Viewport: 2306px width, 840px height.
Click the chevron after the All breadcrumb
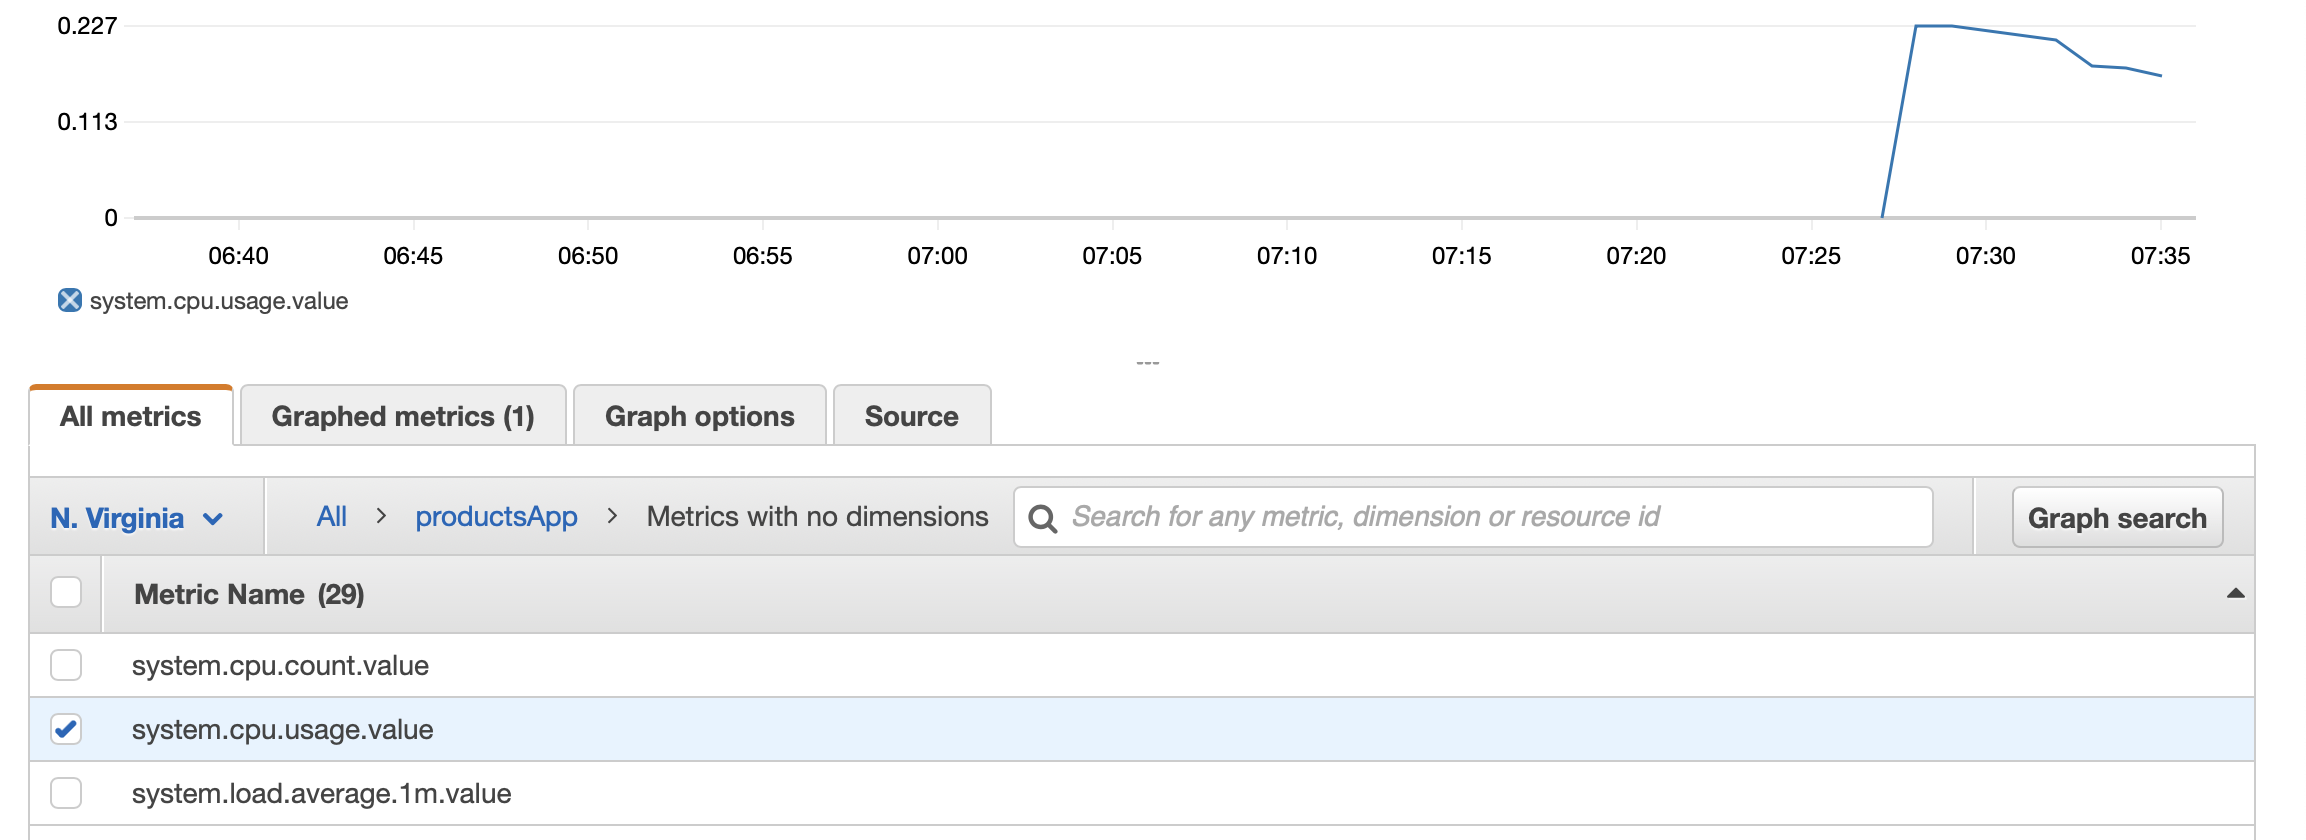(x=381, y=516)
